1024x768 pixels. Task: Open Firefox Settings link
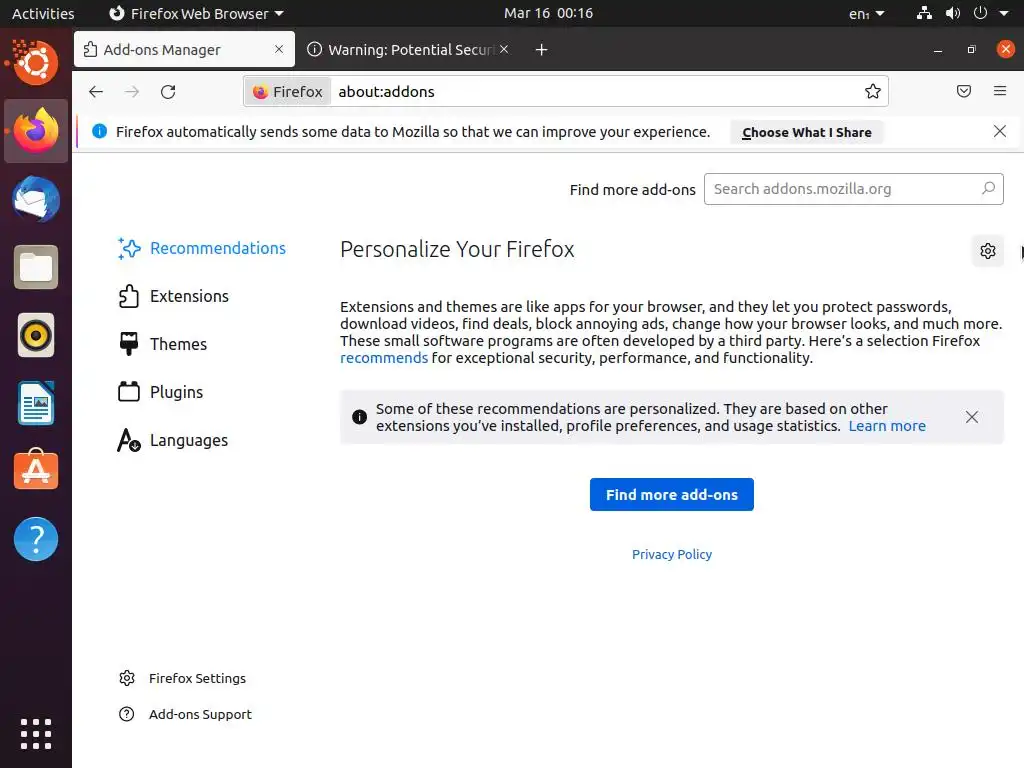click(182, 679)
